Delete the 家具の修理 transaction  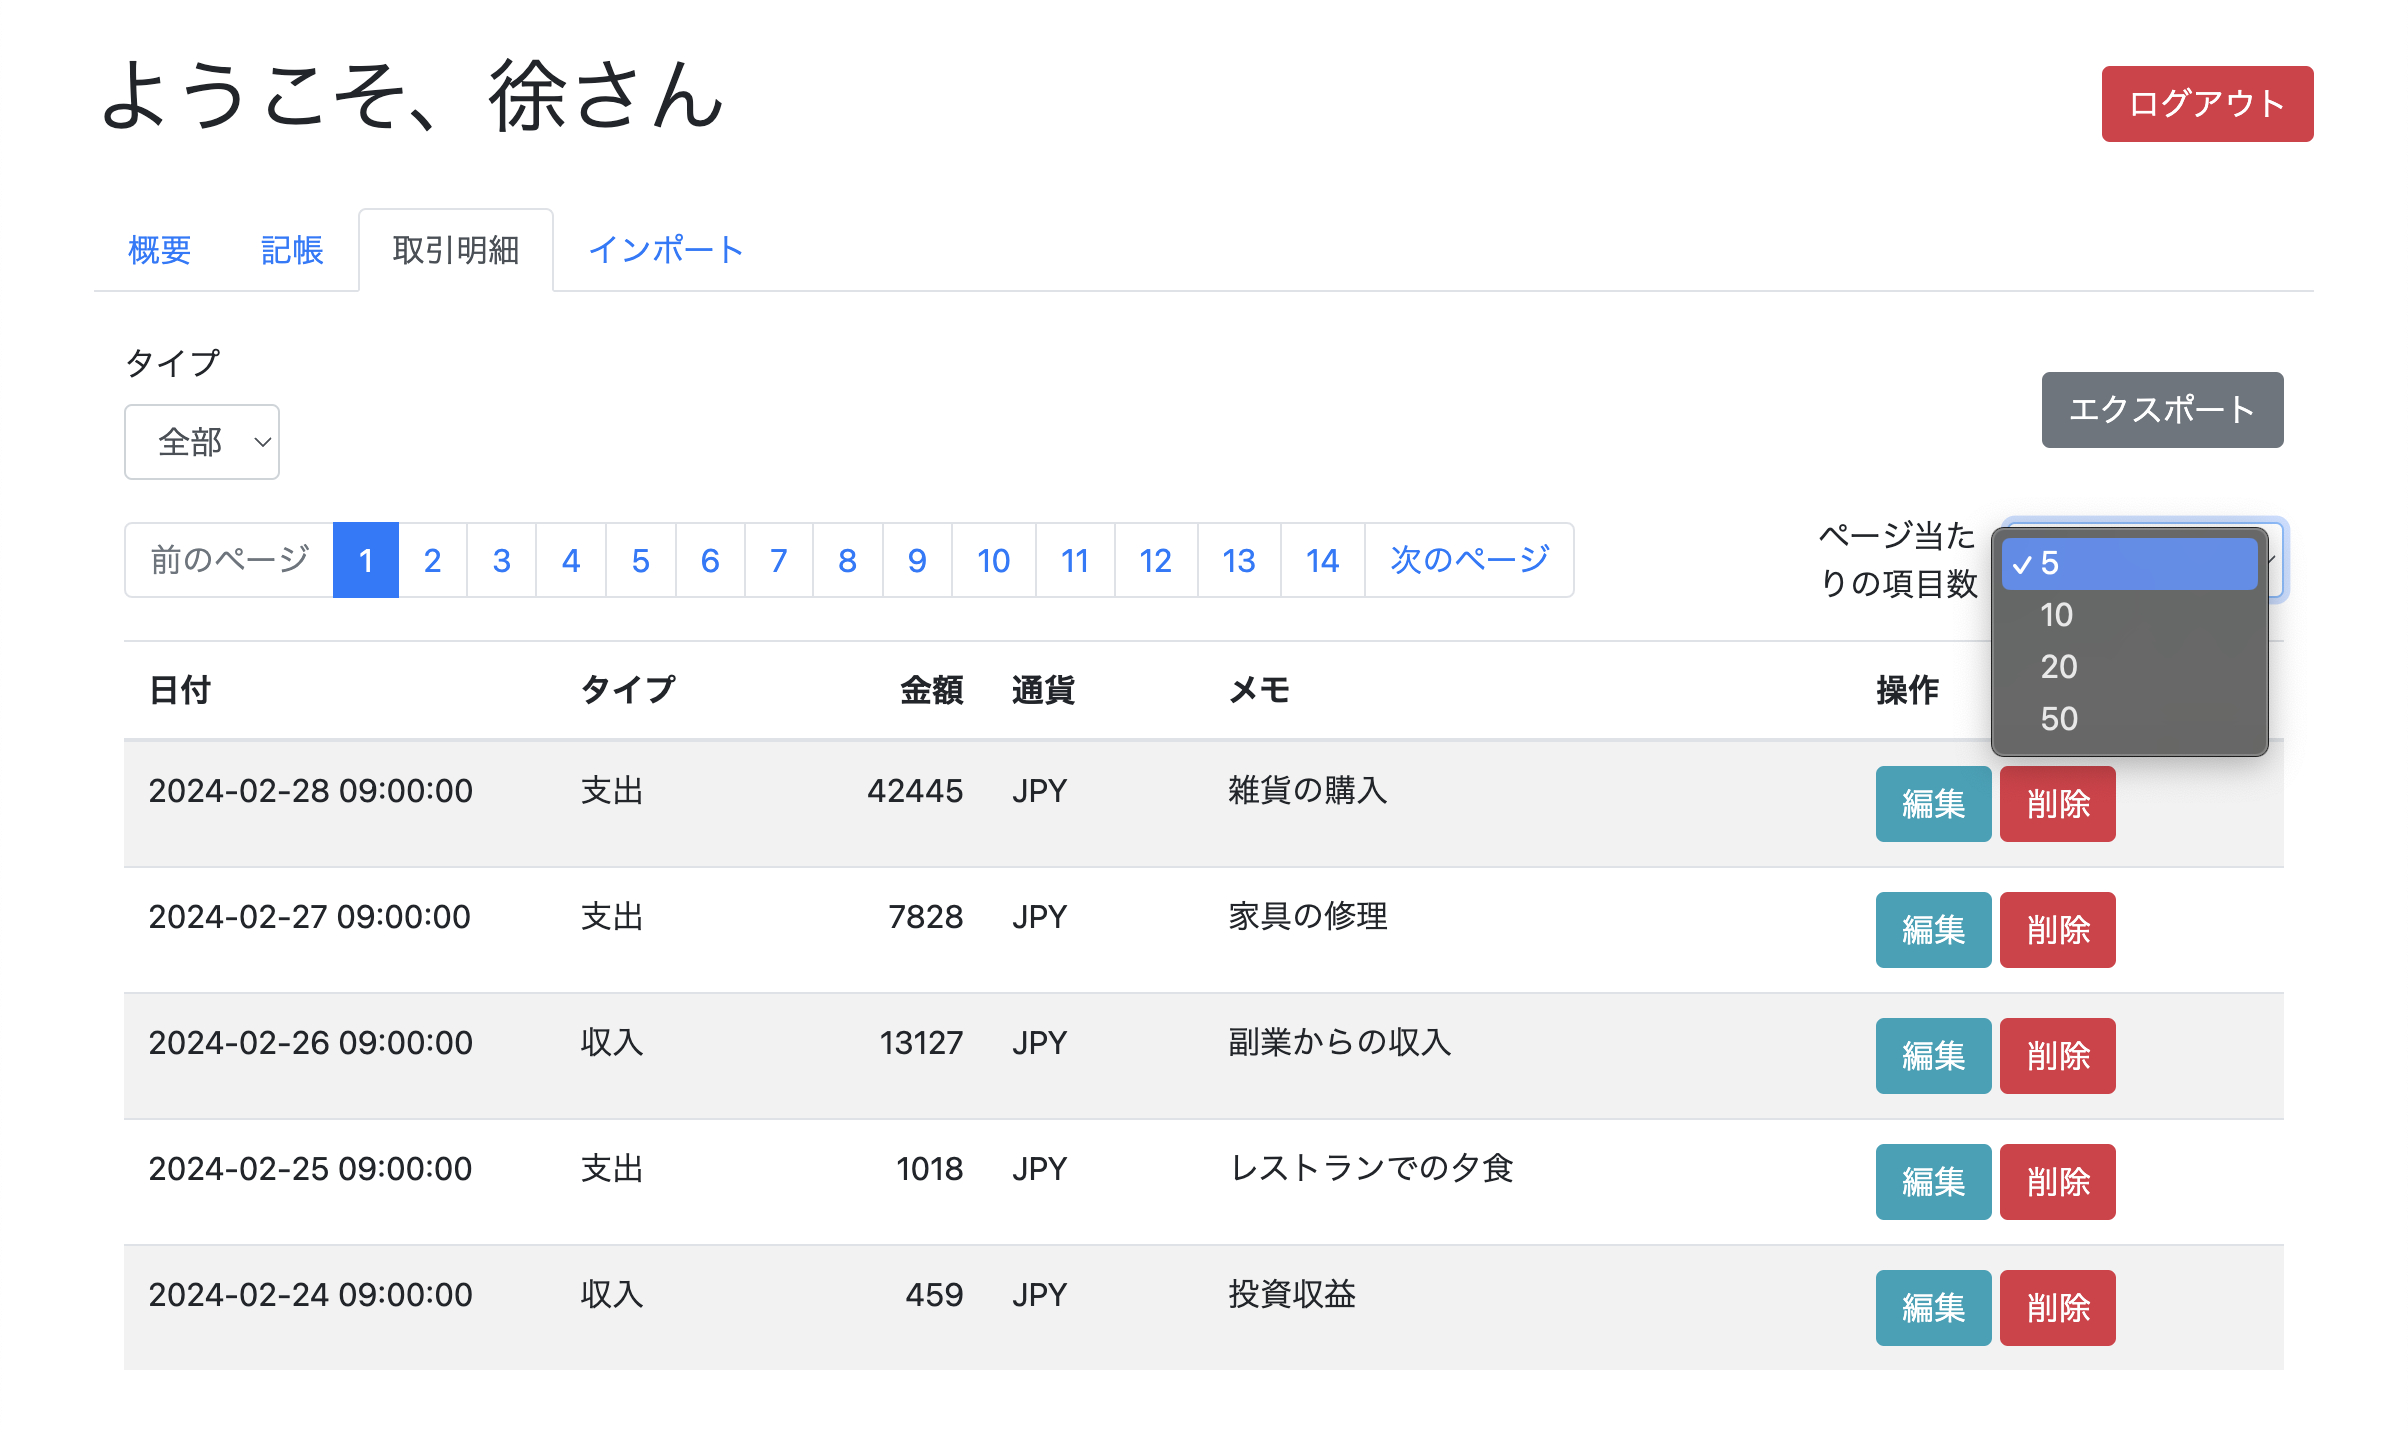[x=2057, y=930]
